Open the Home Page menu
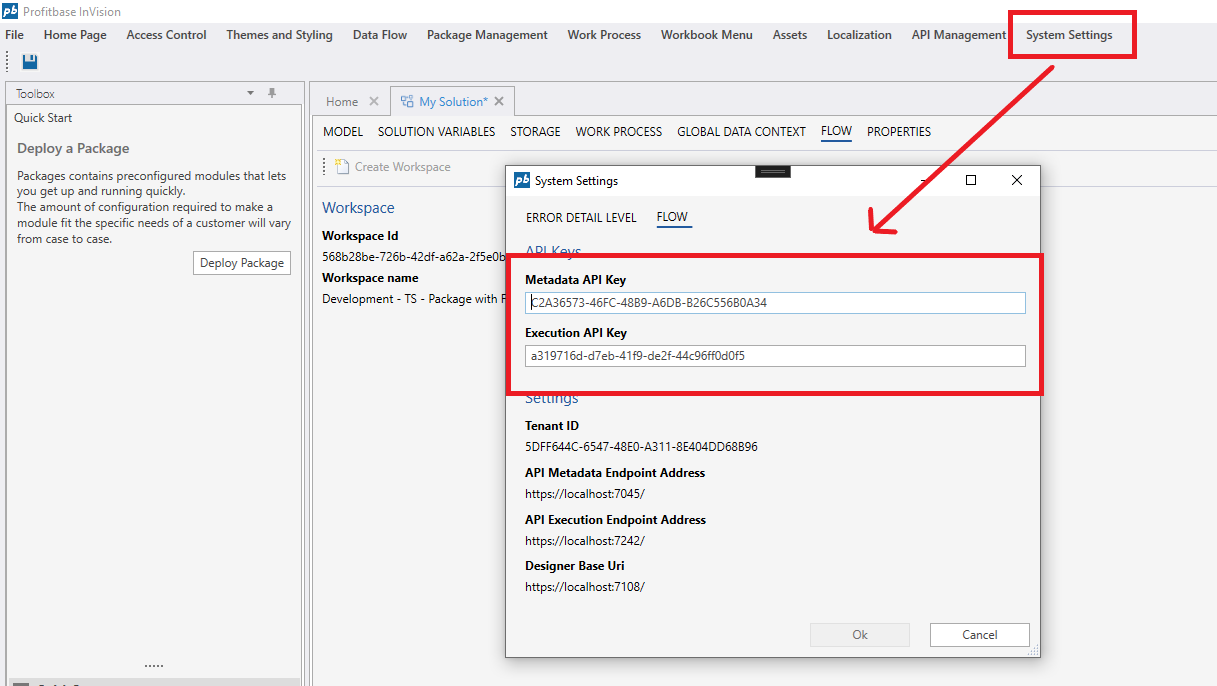The height and width of the screenshot is (686, 1217). coord(75,35)
